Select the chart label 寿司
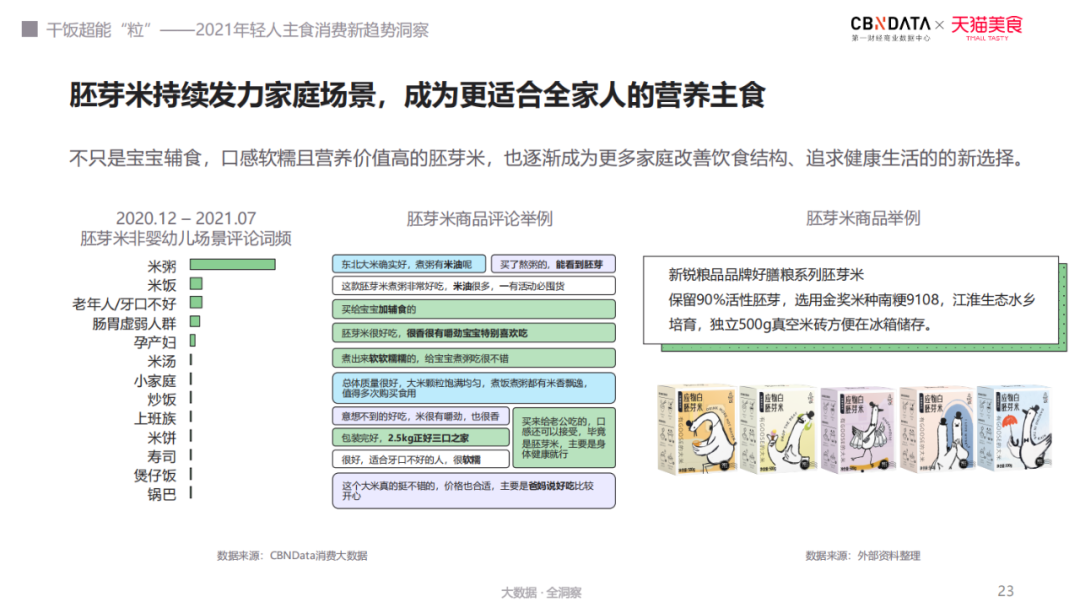The width and height of the screenshot is (1080, 613). click(162, 456)
